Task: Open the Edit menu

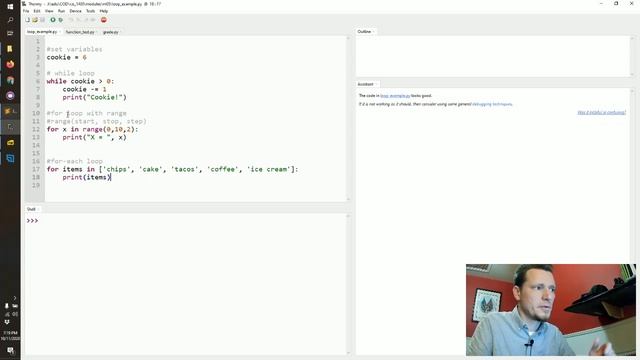Action: click(37, 11)
